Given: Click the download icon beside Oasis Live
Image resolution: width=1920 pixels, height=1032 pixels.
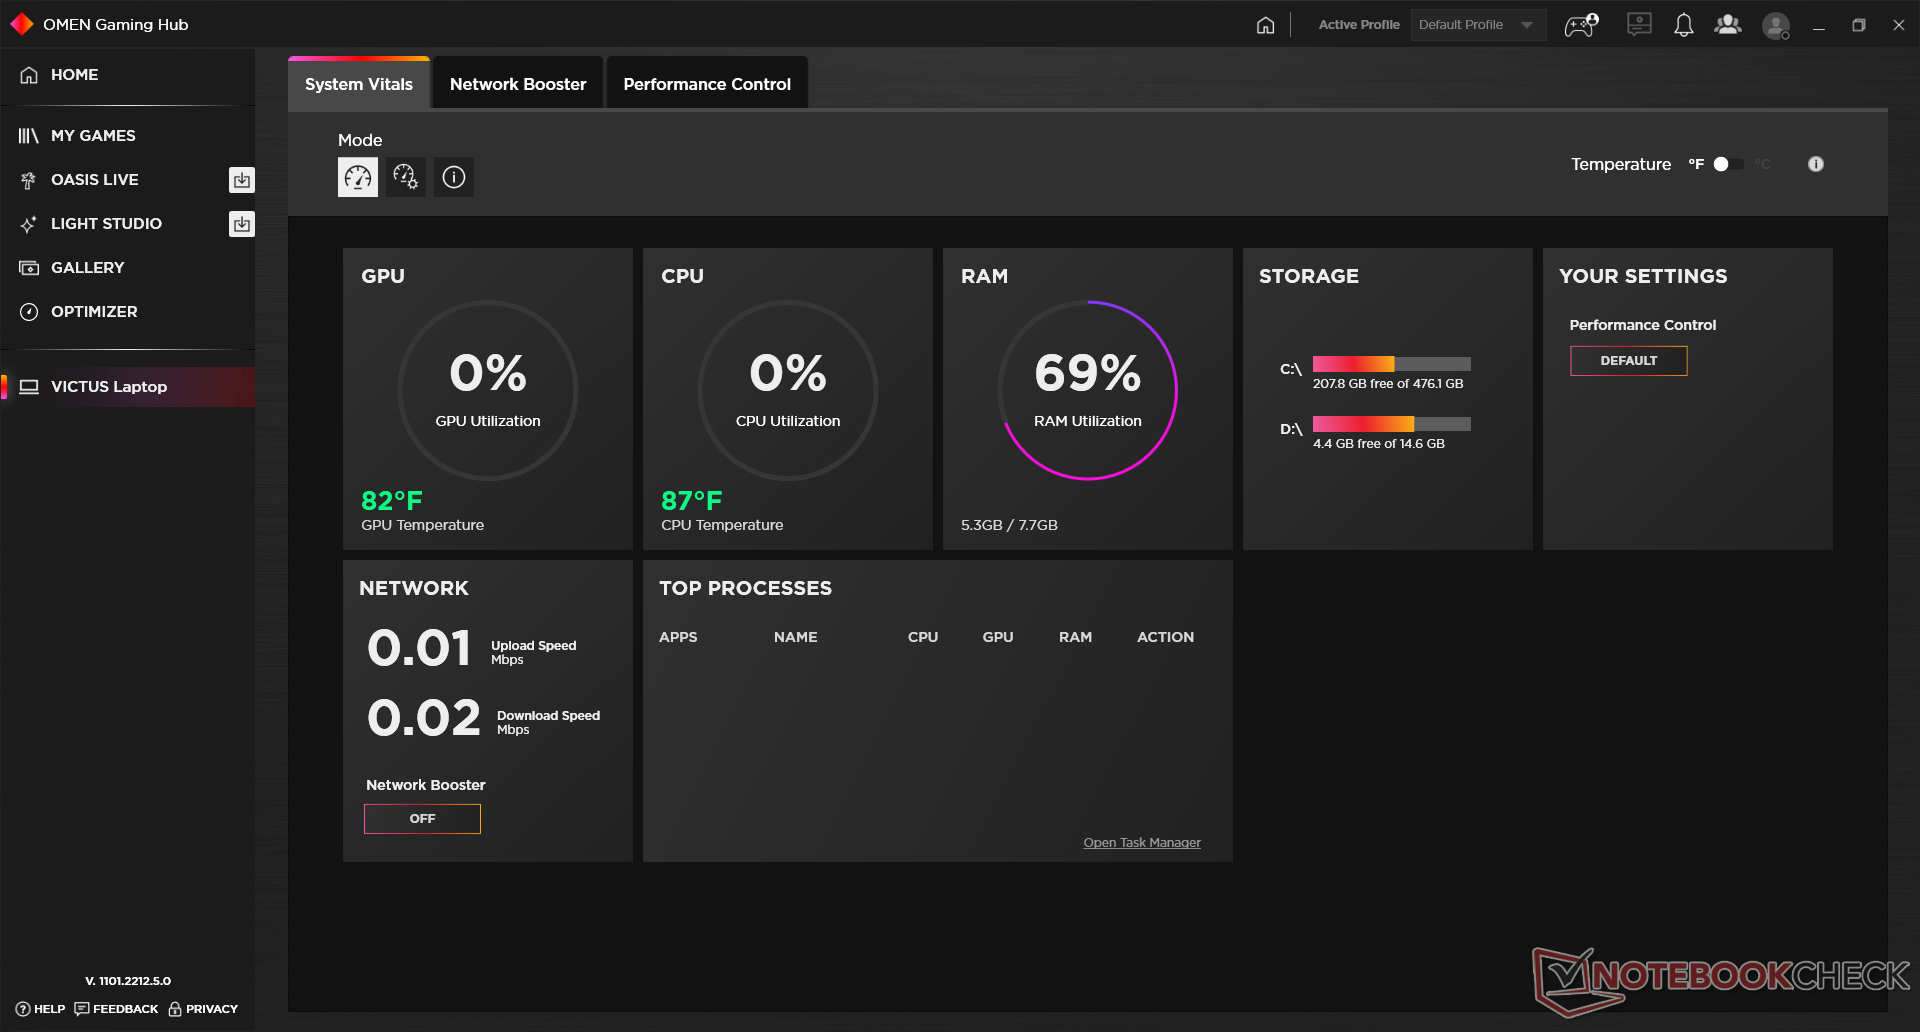Looking at the screenshot, I should pyautogui.click(x=242, y=180).
